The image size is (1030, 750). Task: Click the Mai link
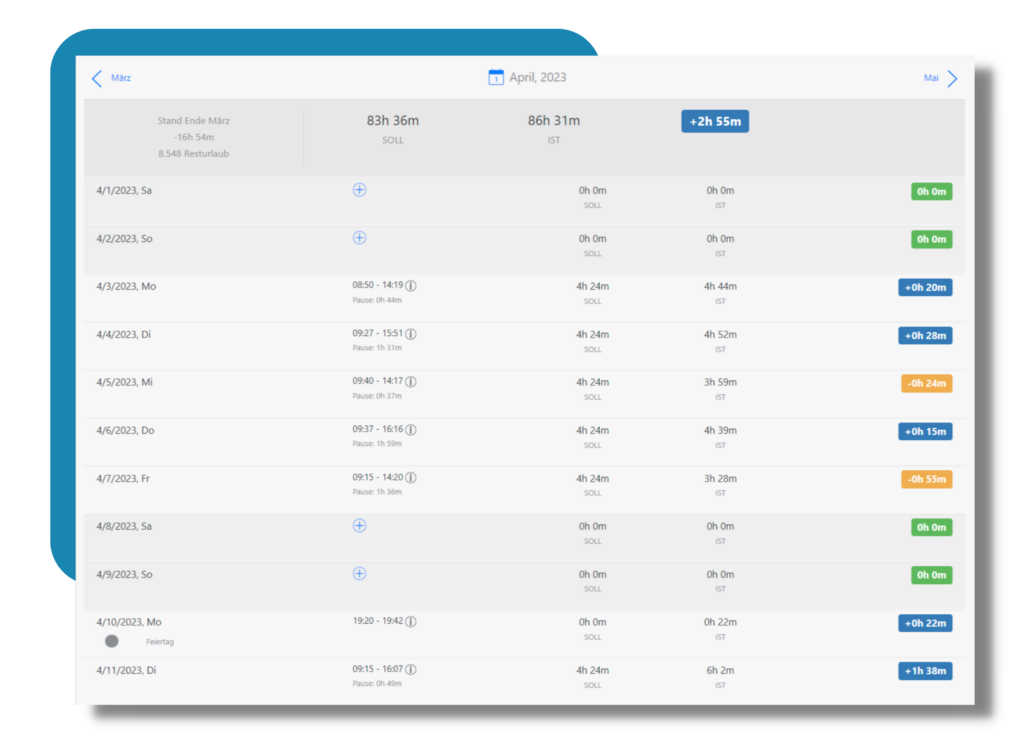click(x=931, y=77)
